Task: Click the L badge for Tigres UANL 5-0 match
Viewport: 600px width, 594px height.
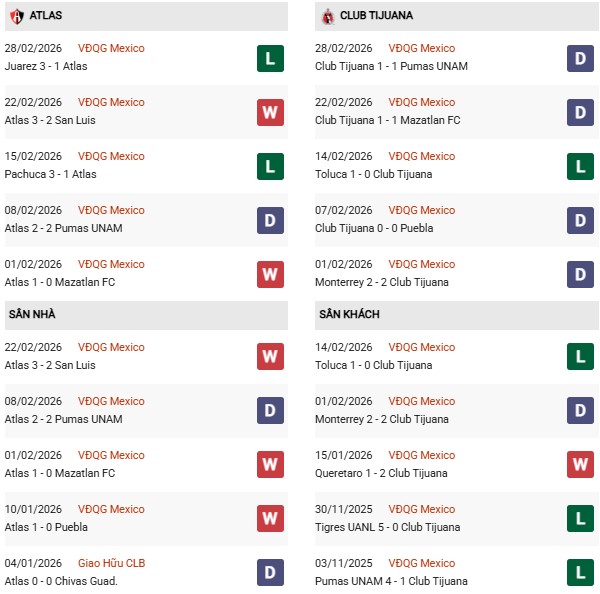Action: (580, 519)
